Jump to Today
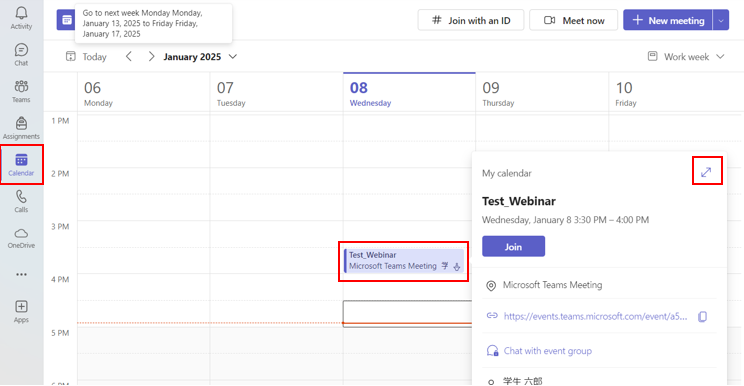744x386 pixels. click(x=86, y=57)
